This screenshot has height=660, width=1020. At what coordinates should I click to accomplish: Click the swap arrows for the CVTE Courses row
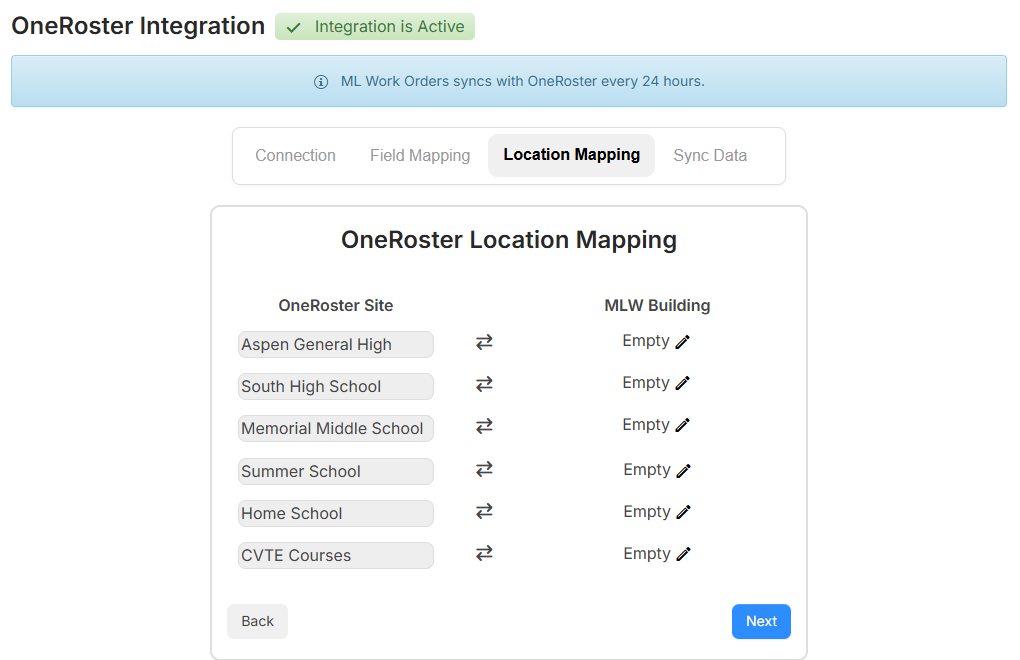(x=484, y=554)
